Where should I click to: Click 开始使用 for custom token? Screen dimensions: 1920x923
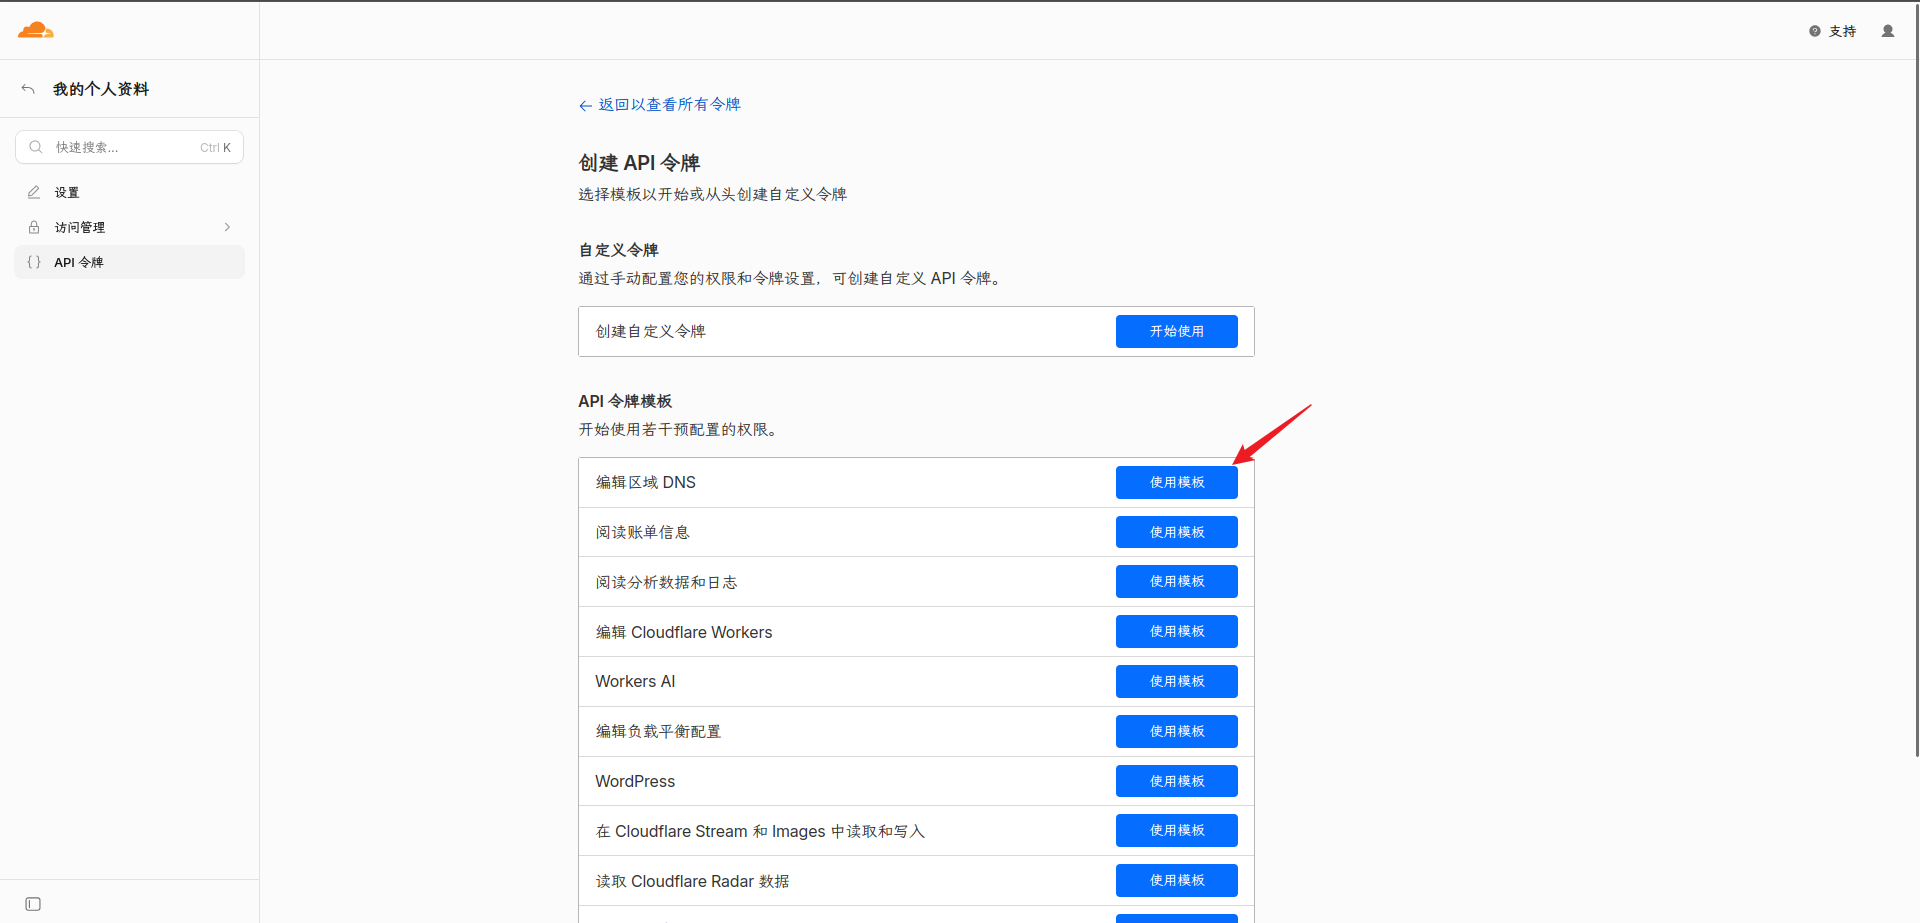(1176, 331)
